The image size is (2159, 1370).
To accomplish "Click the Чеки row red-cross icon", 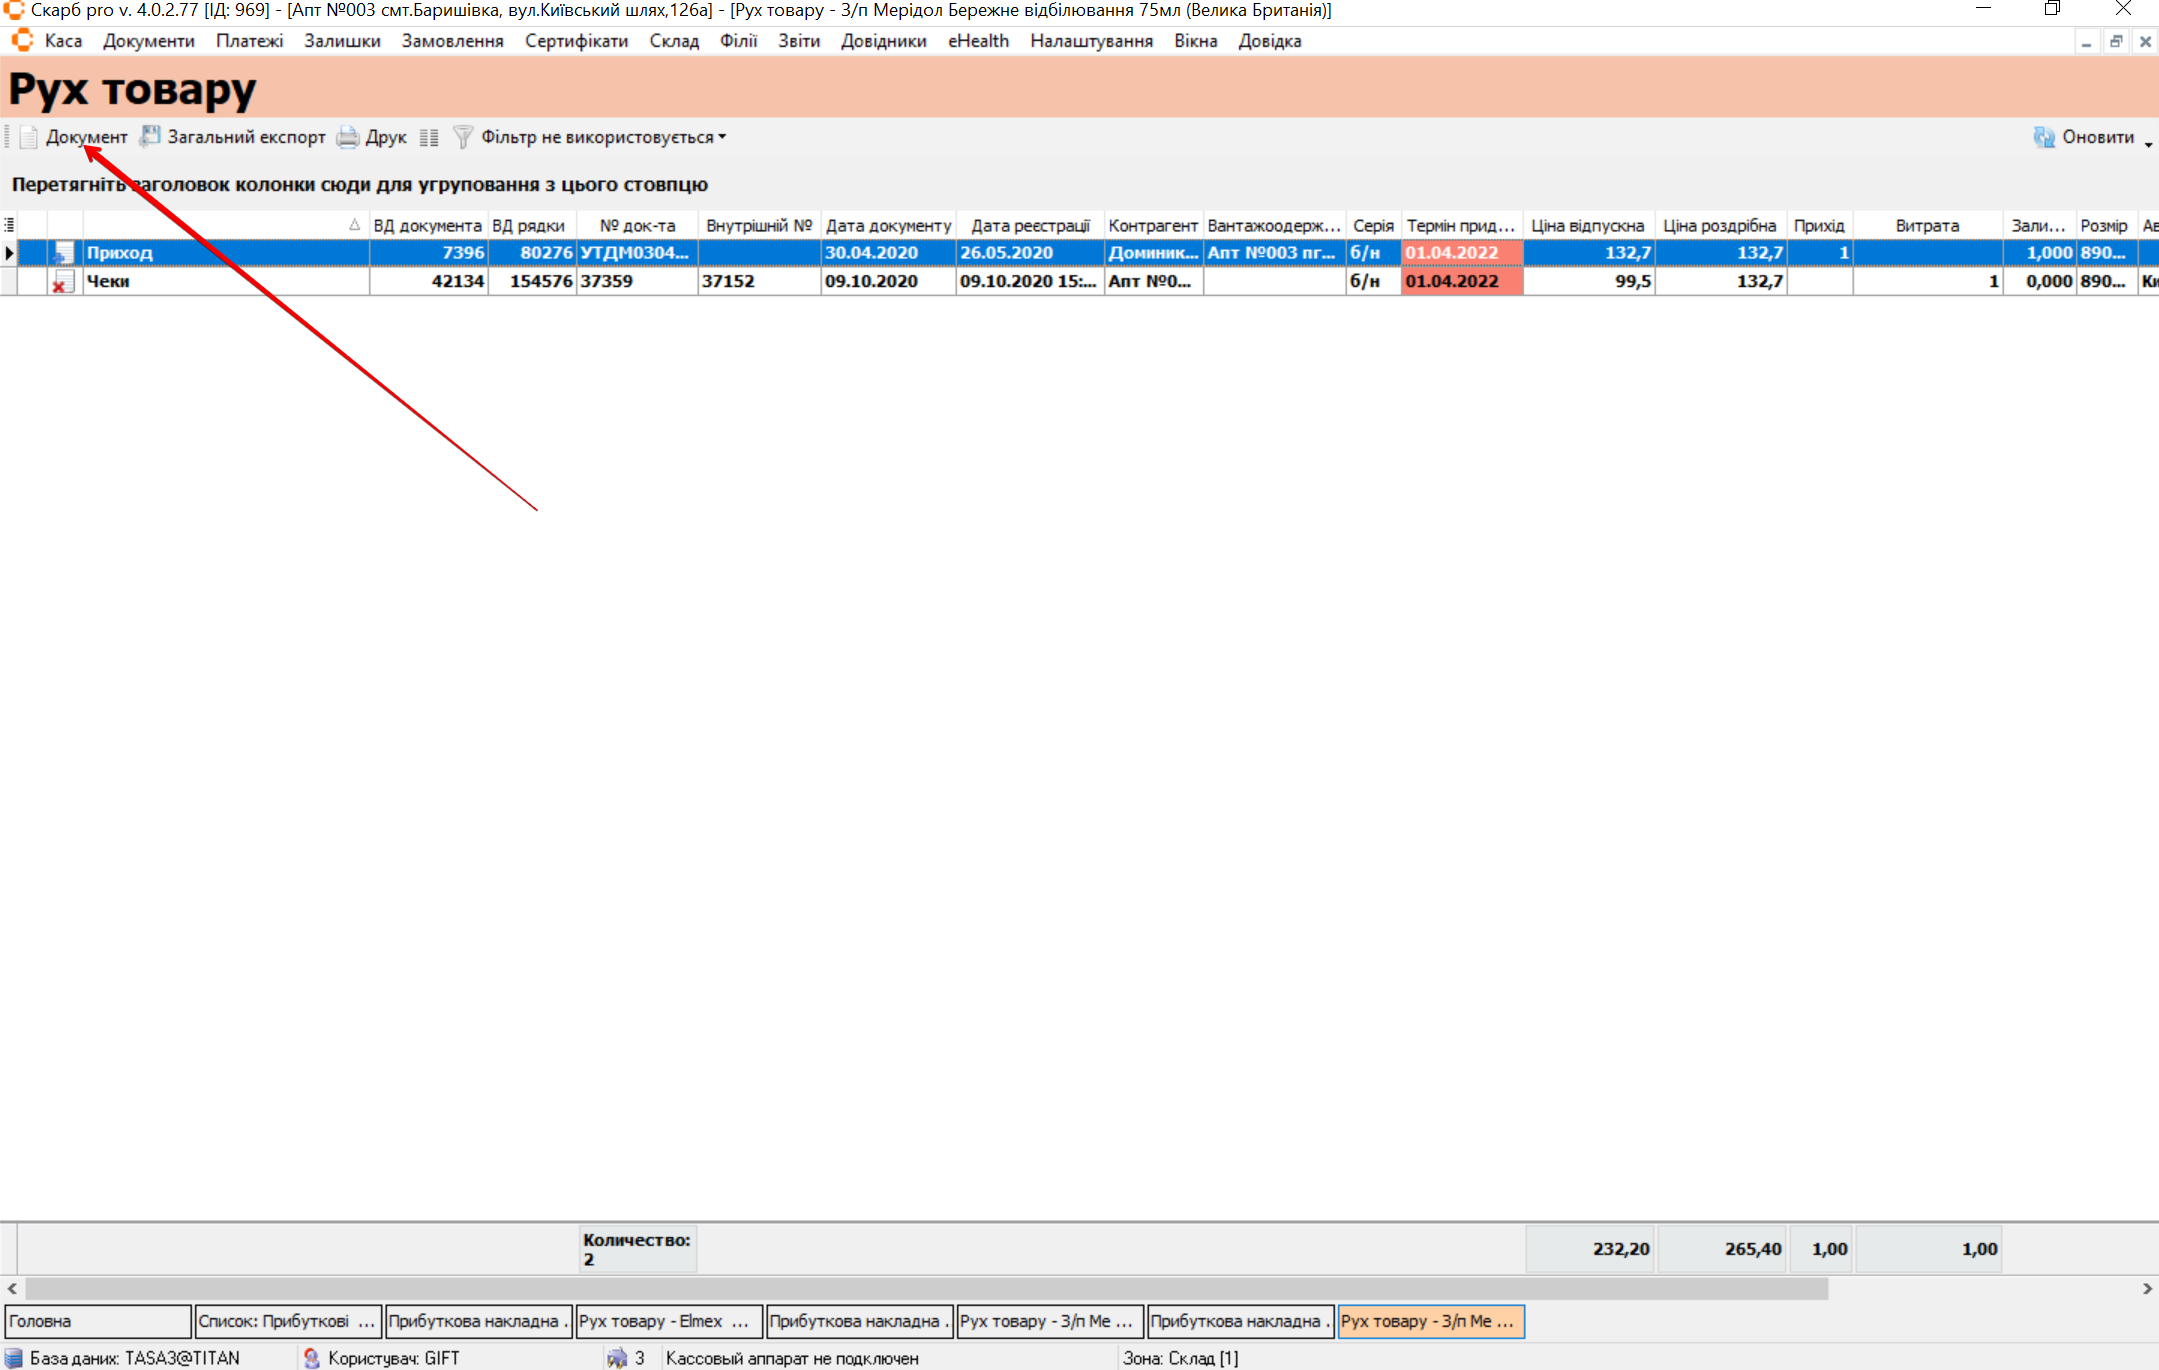I will (62, 282).
